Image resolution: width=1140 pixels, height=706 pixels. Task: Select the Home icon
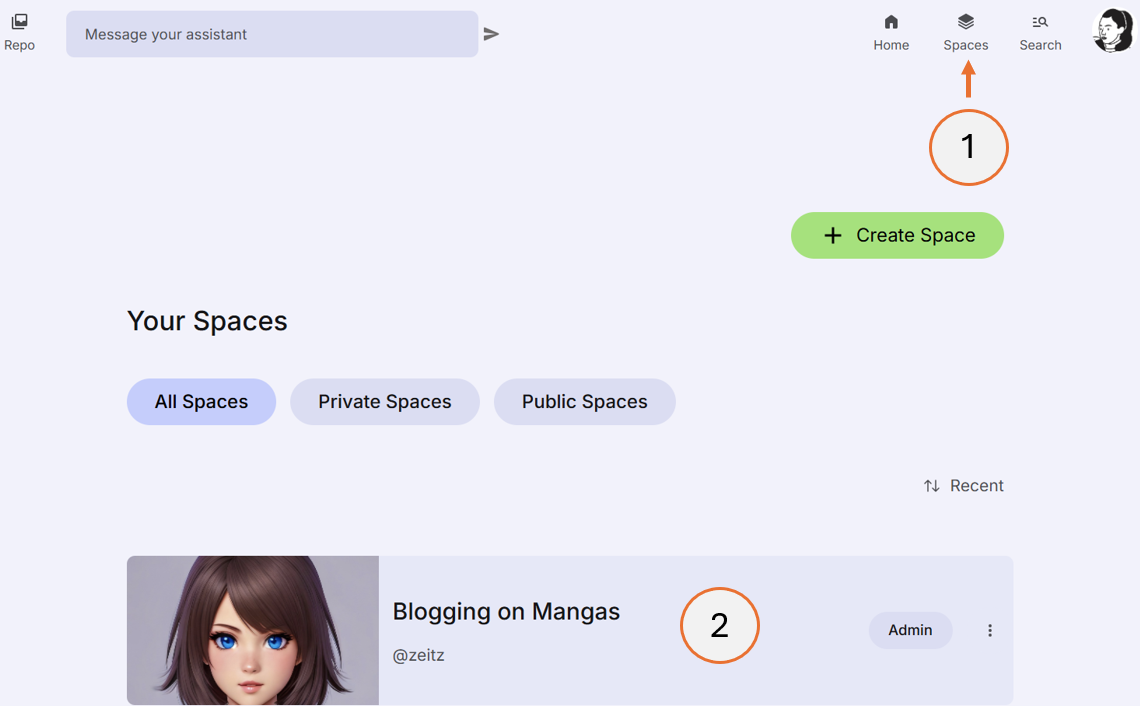click(890, 20)
